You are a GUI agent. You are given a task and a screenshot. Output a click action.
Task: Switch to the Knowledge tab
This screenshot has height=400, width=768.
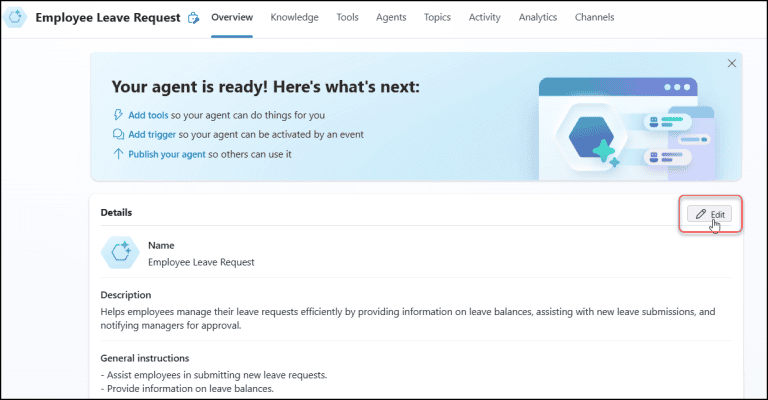[x=294, y=17]
